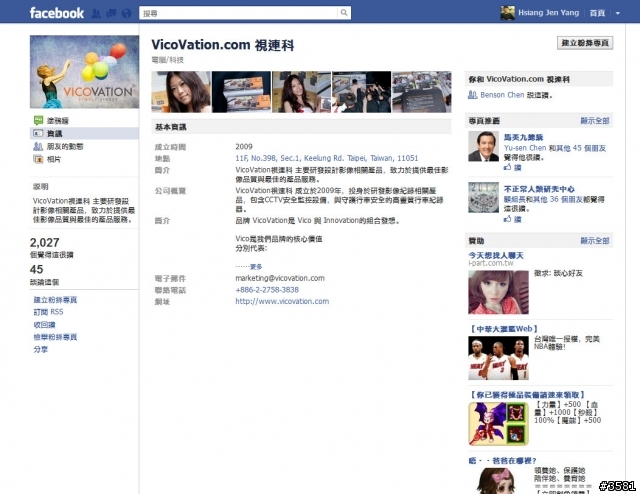The image size is (640, 494).
Task: Click phone number +886-2-2758-3838
Action: (x=267, y=290)
